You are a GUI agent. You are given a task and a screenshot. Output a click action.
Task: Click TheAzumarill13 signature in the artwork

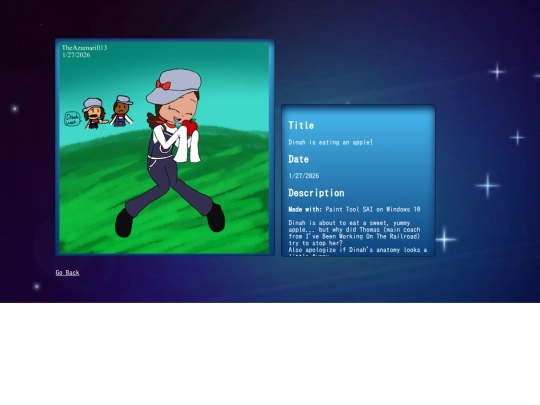pyautogui.click(x=84, y=48)
